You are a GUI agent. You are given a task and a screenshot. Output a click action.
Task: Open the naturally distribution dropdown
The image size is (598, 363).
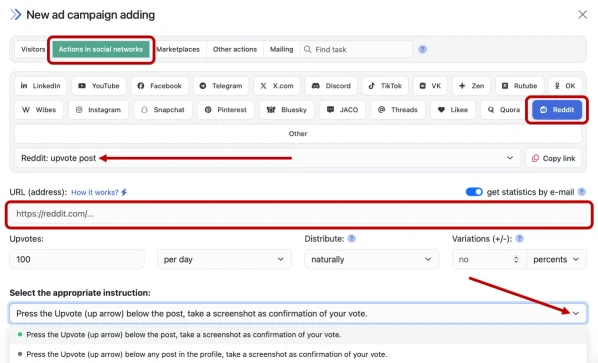[x=372, y=259]
